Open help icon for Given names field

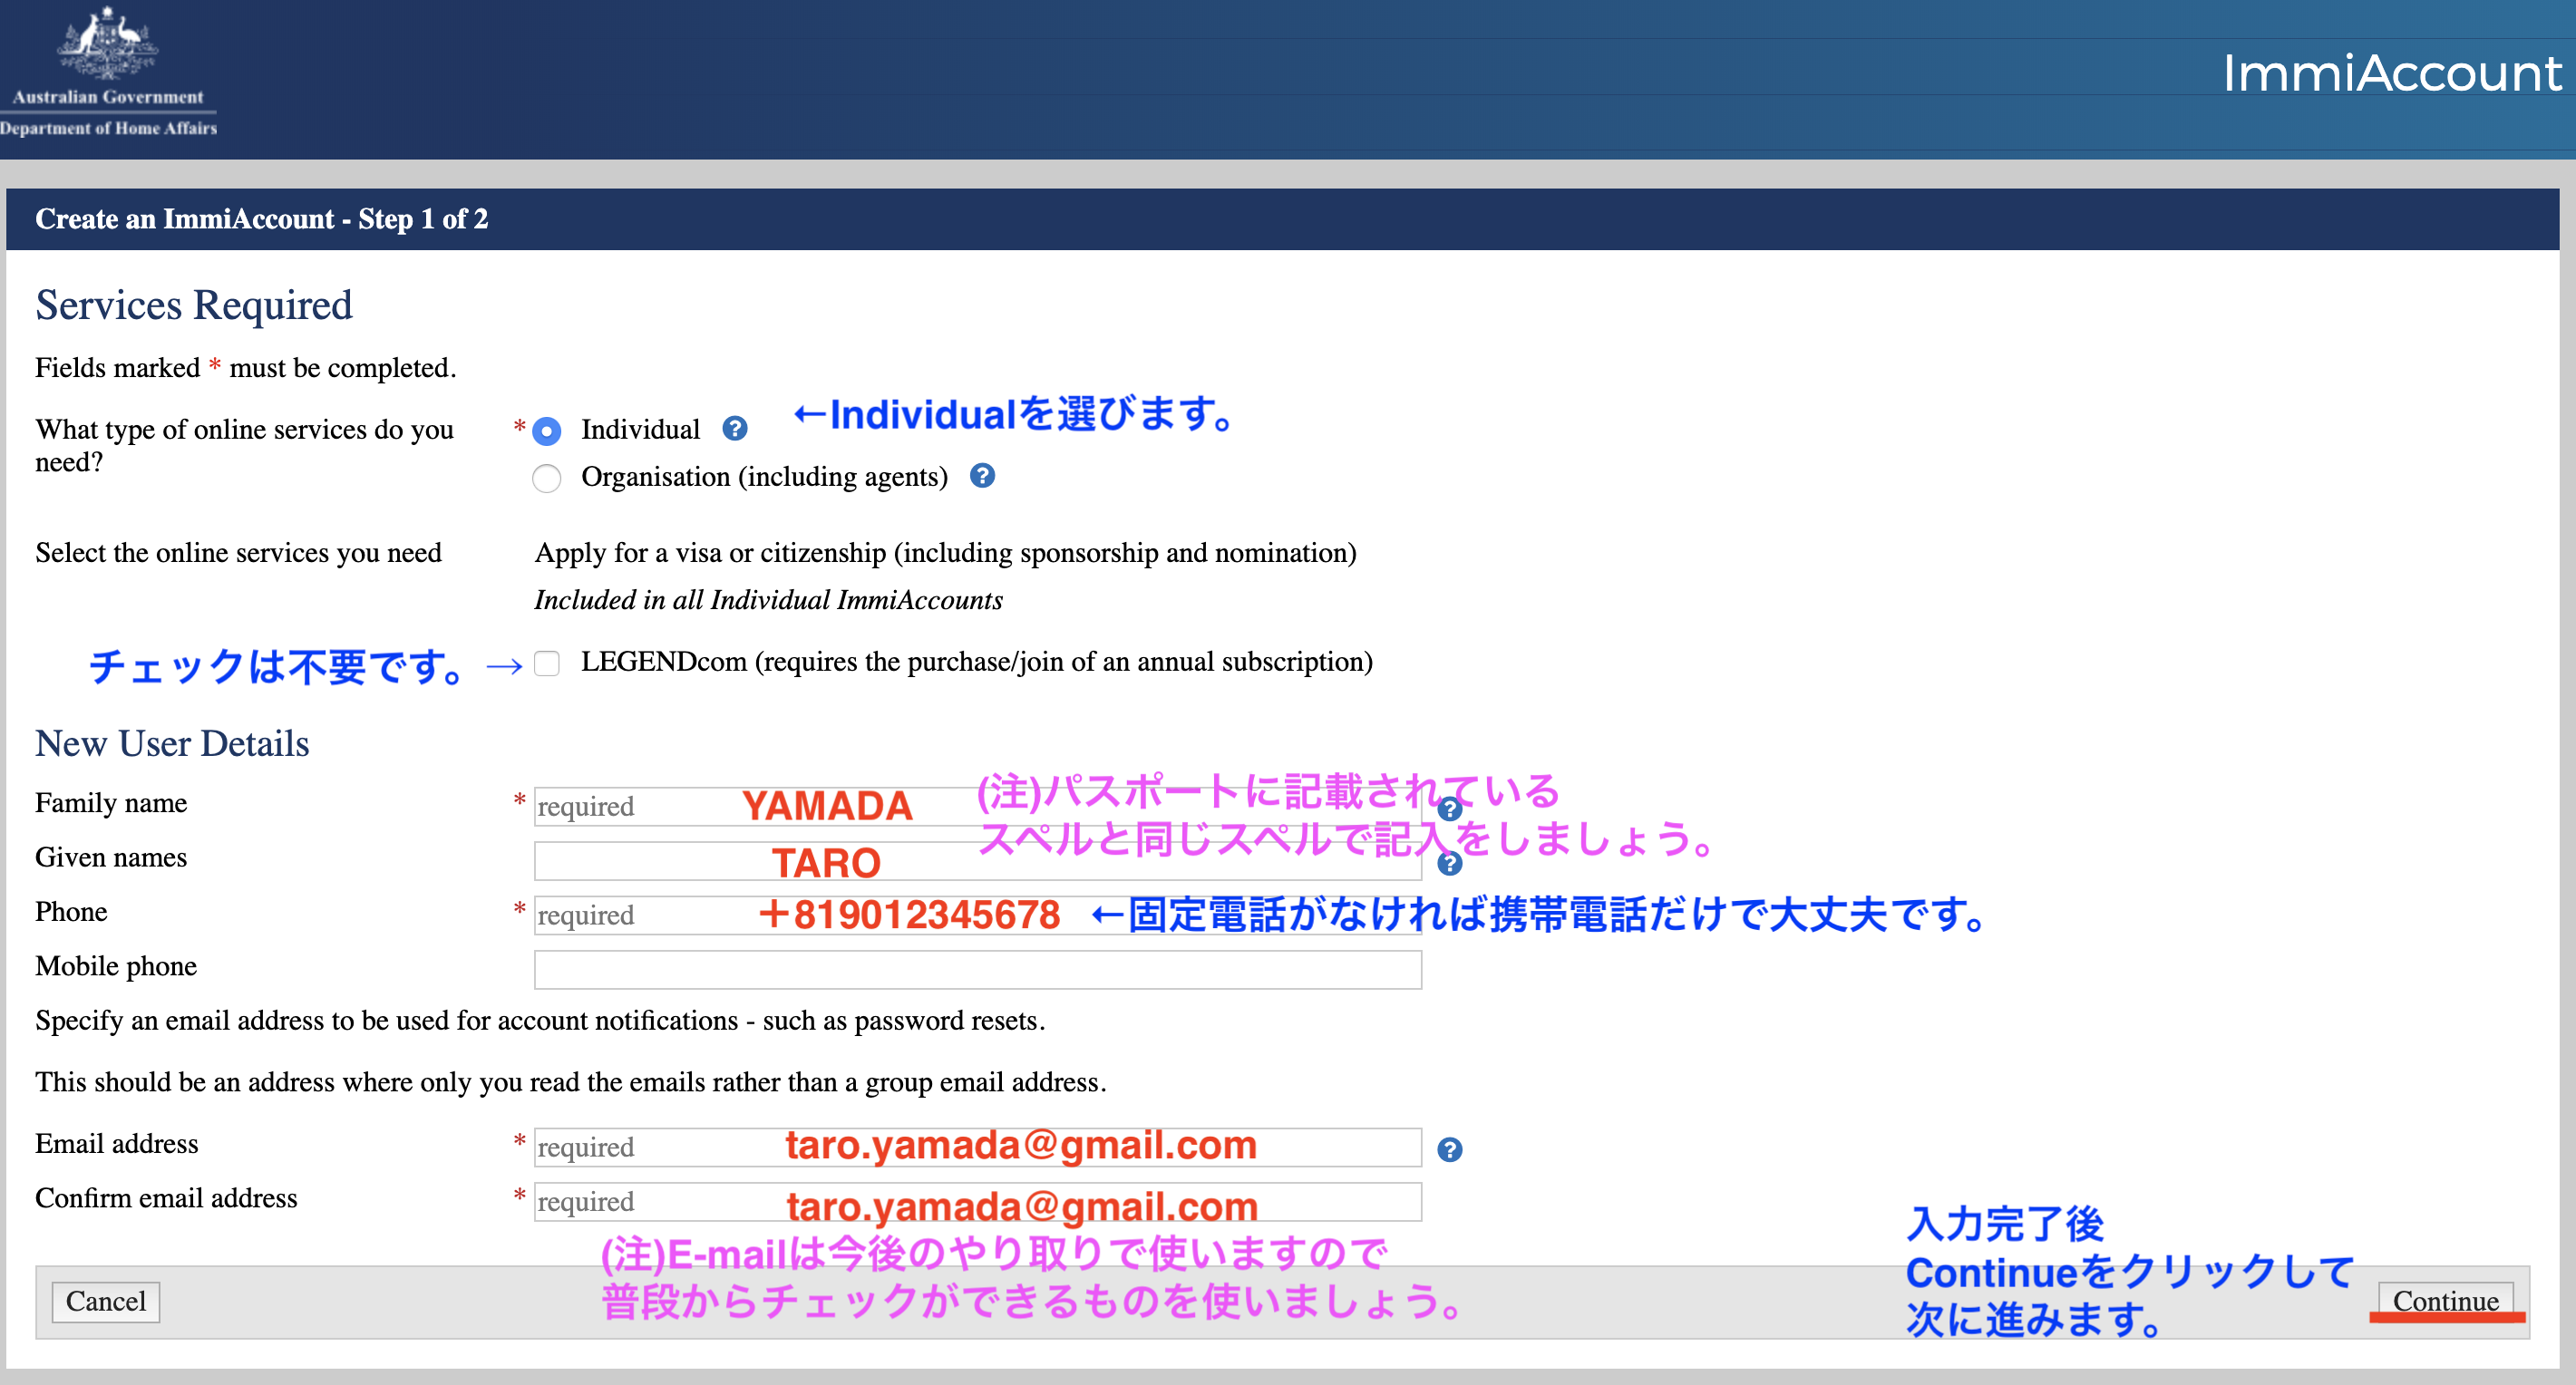point(1450,863)
